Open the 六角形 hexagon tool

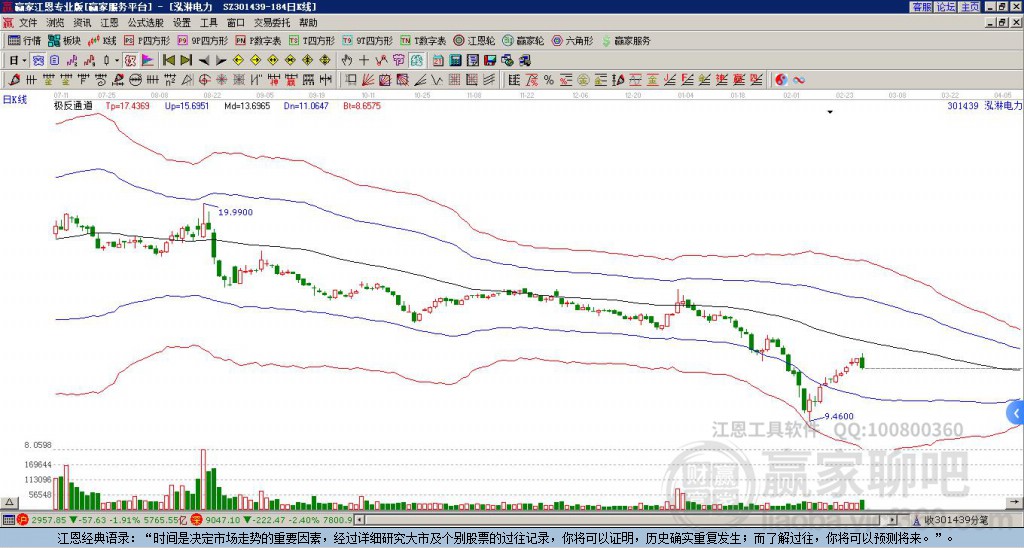pyautogui.click(x=573, y=40)
